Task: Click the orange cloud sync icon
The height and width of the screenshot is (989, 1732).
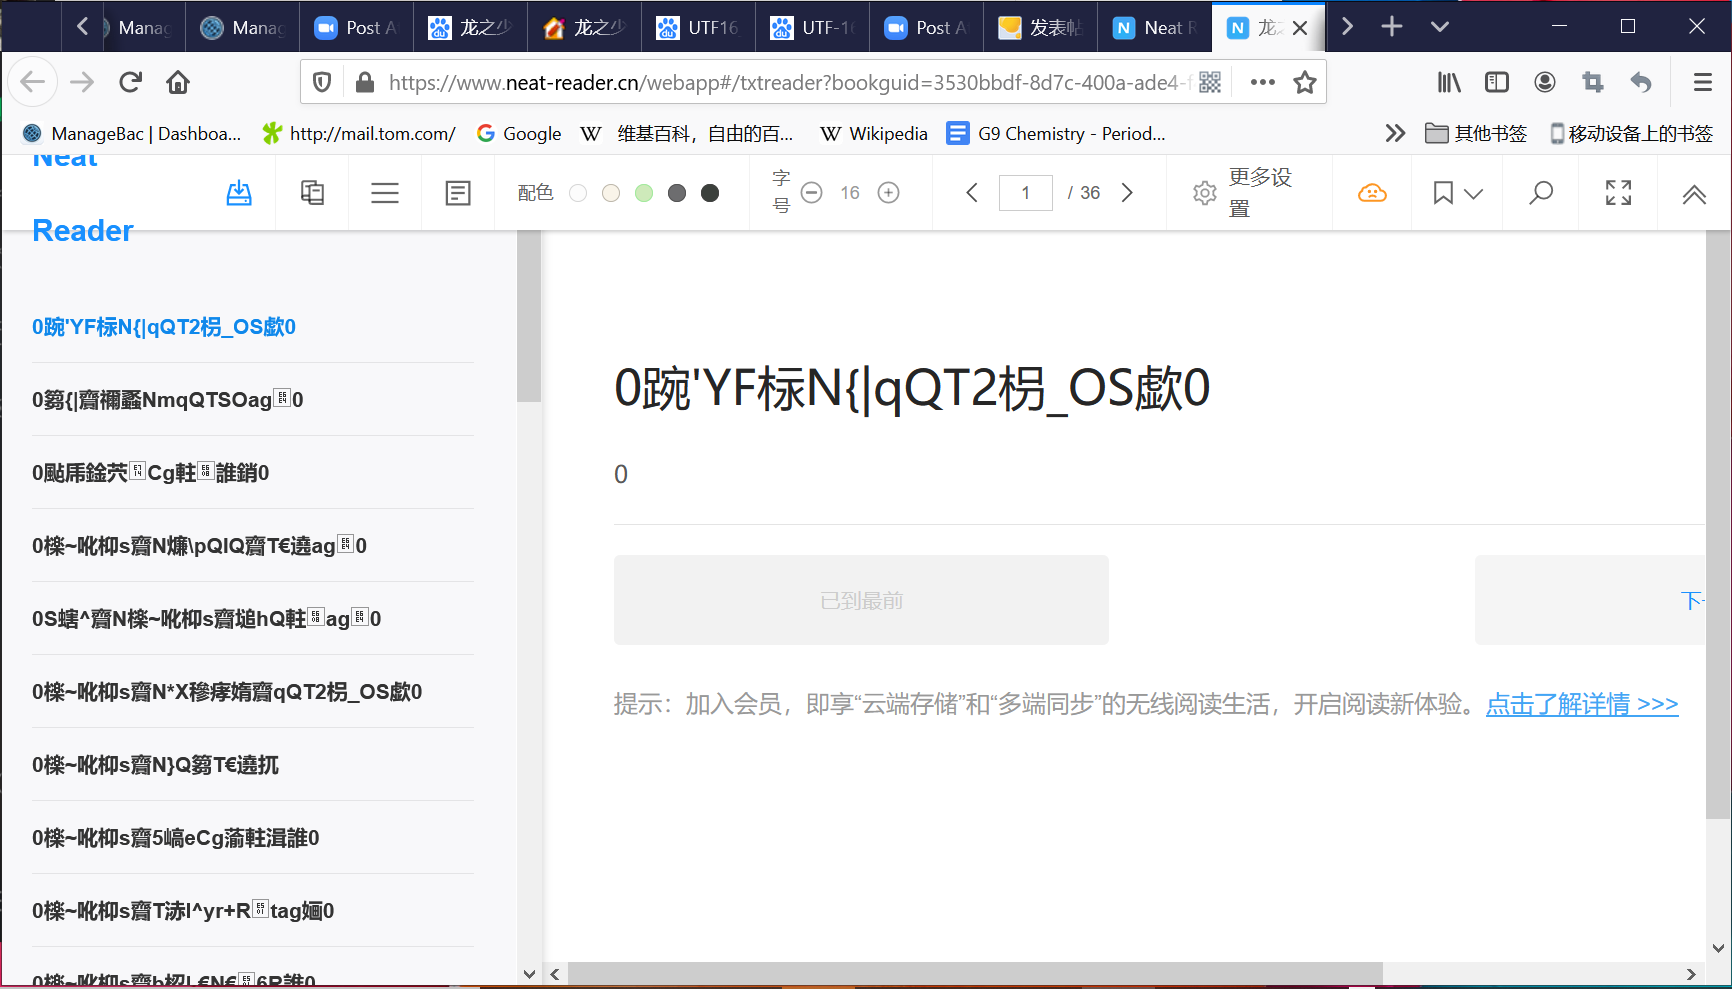Action: tap(1372, 193)
